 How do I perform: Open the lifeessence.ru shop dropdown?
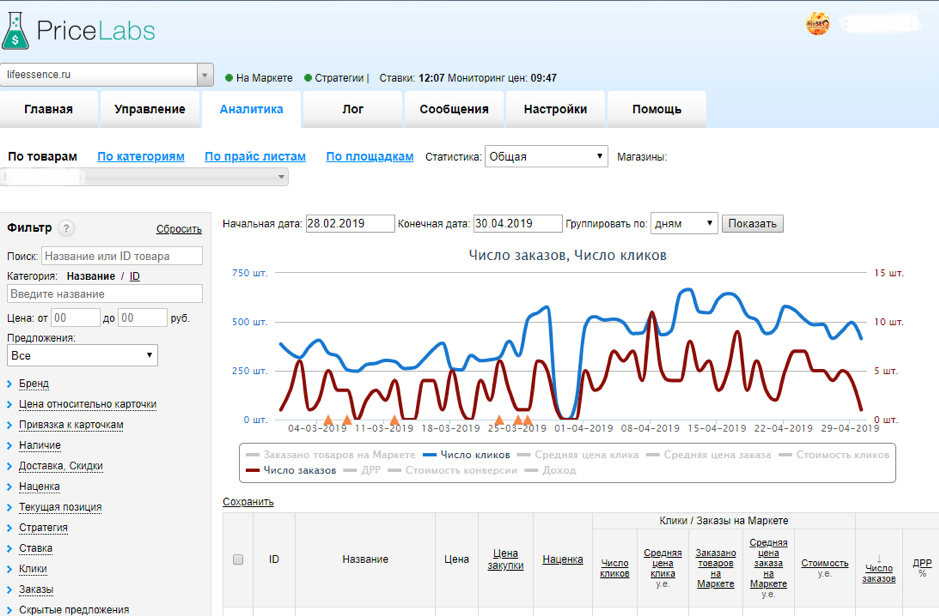click(x=205, y=75)
